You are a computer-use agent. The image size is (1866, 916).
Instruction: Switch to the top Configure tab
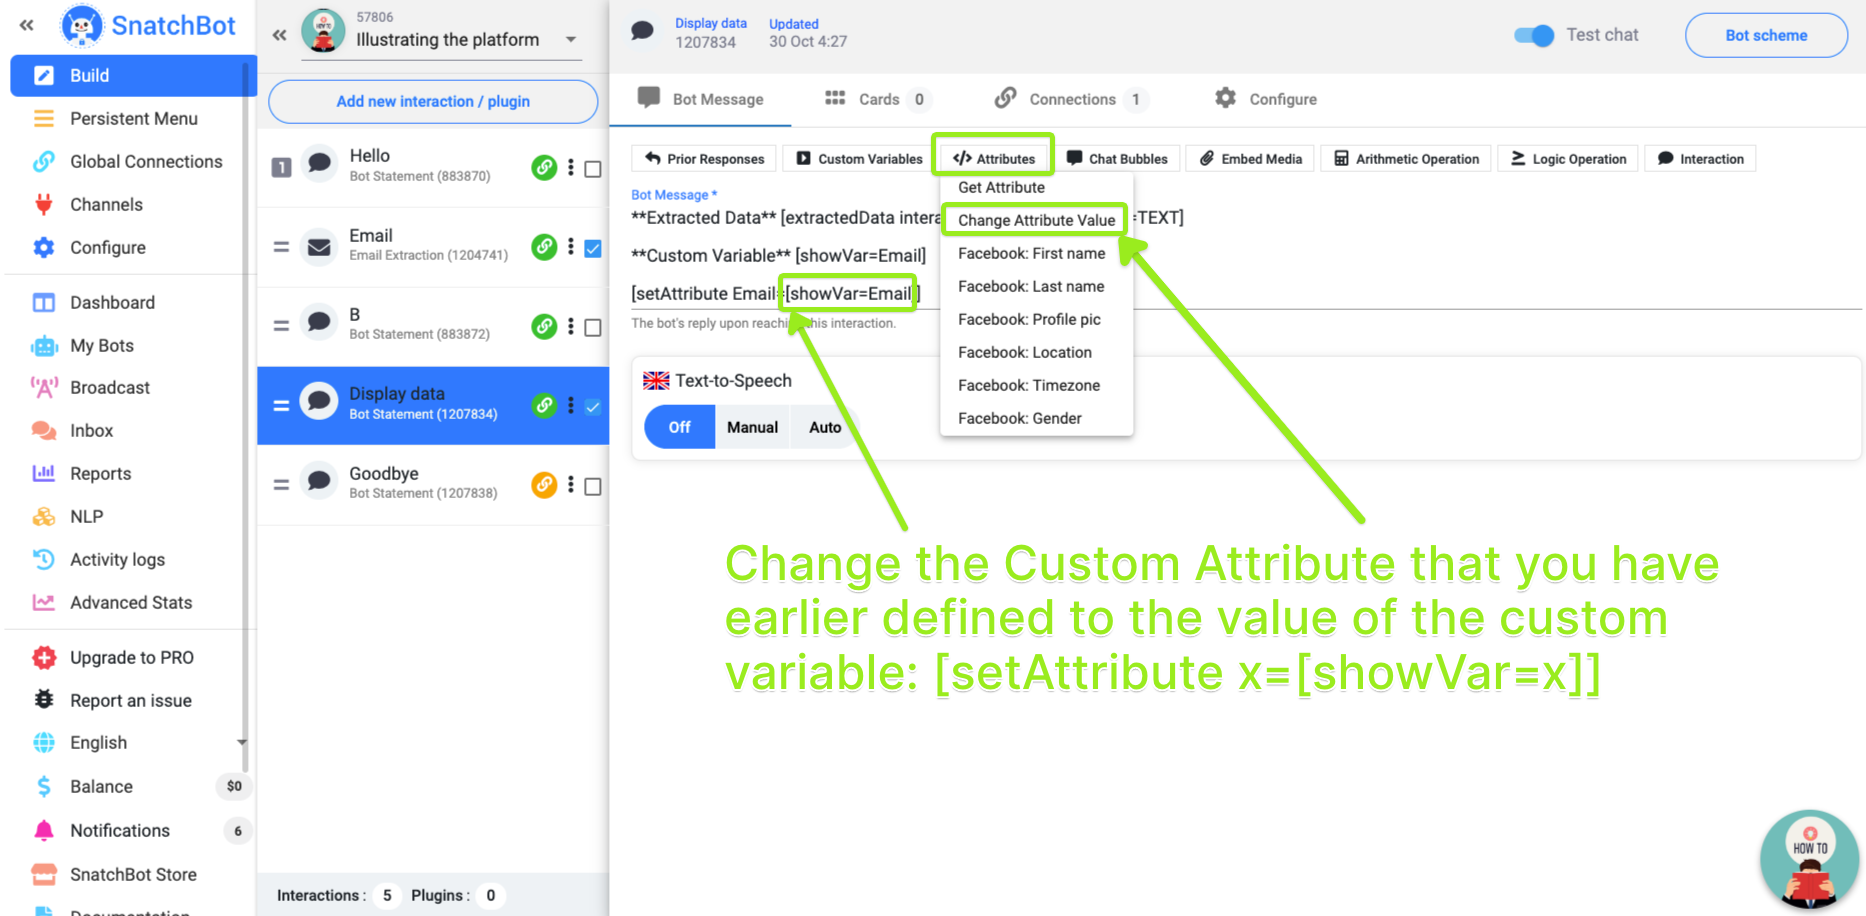1266,99
